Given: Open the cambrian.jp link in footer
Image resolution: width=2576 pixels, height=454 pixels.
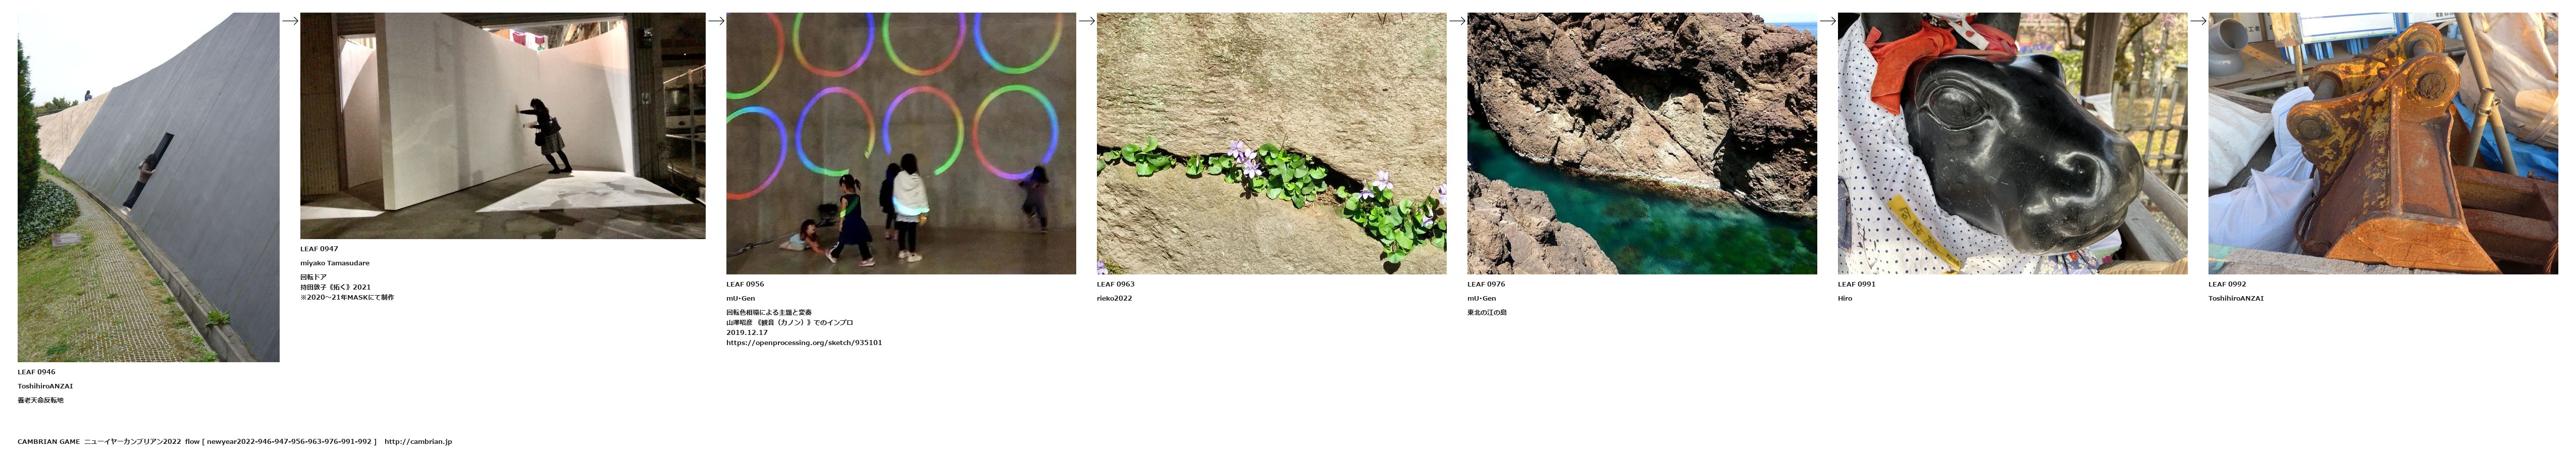Looking at the screenshot, I should click(x=418, y=441).
